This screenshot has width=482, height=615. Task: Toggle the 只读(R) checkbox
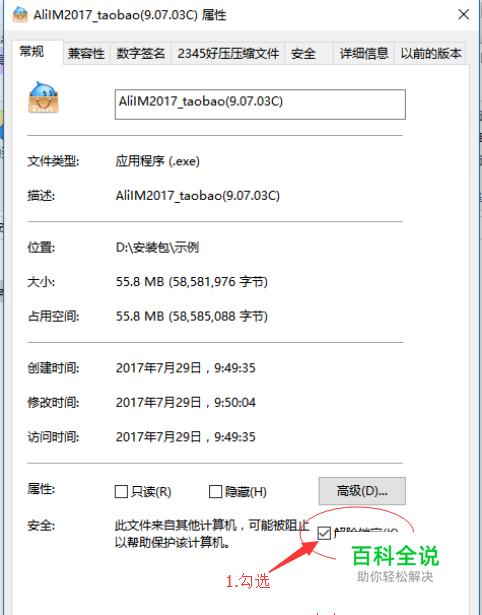121,491
